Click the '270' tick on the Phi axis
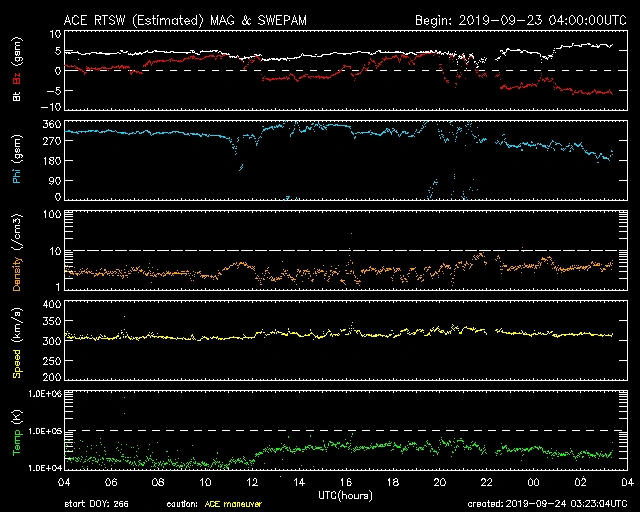 (x=52, y=141)
